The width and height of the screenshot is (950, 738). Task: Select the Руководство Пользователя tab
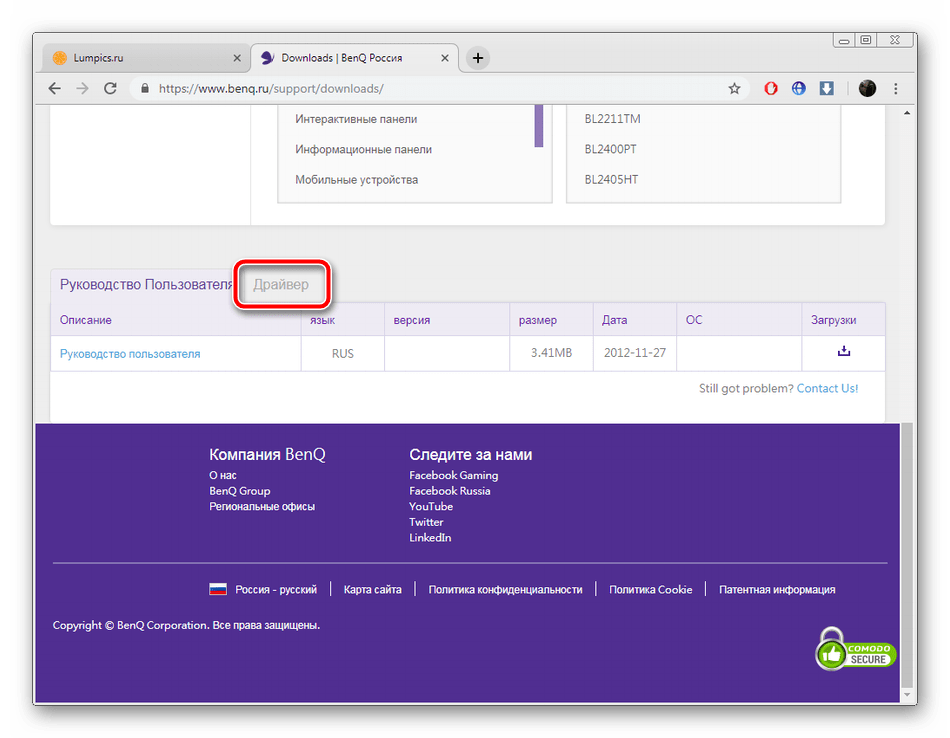click(x=145, y=285)
